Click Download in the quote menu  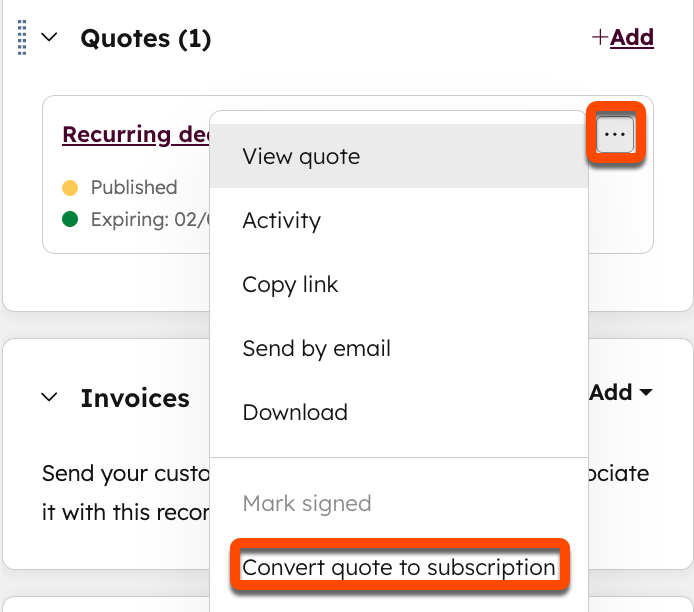tap(295, 412)
